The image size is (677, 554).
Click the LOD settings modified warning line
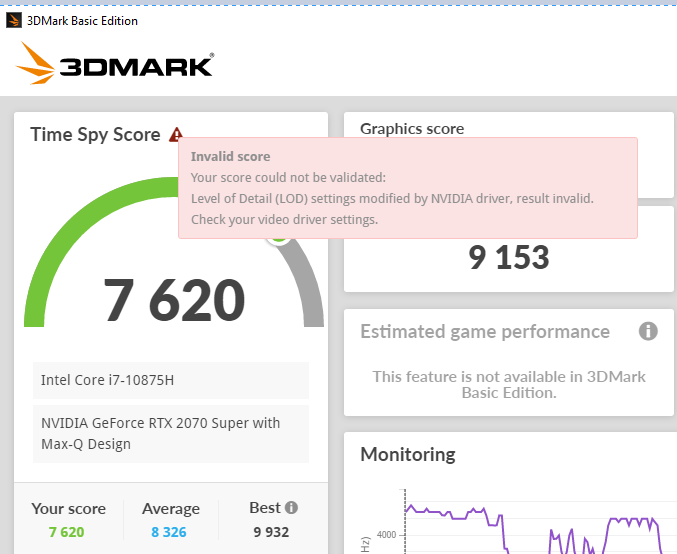392,199
